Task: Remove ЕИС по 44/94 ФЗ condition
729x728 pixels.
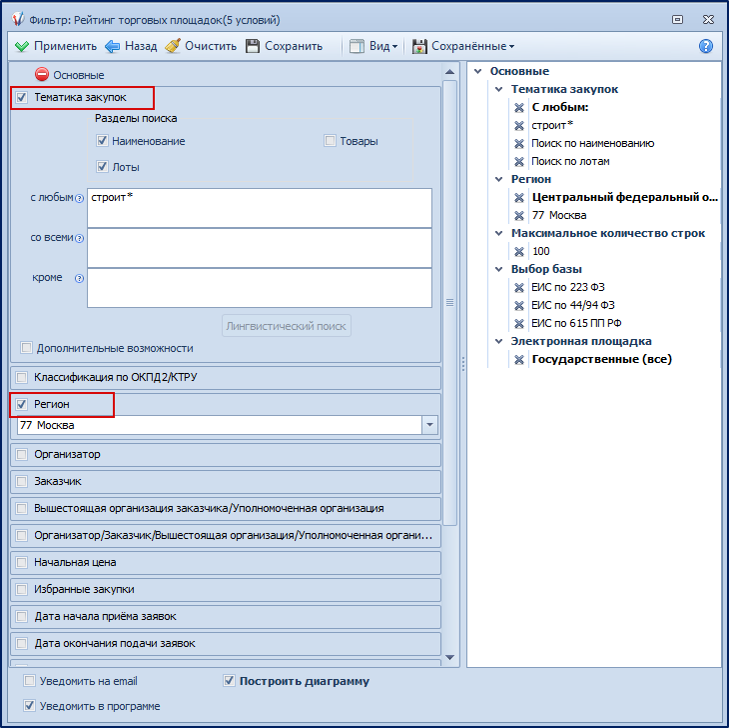Action: point(519,306)
